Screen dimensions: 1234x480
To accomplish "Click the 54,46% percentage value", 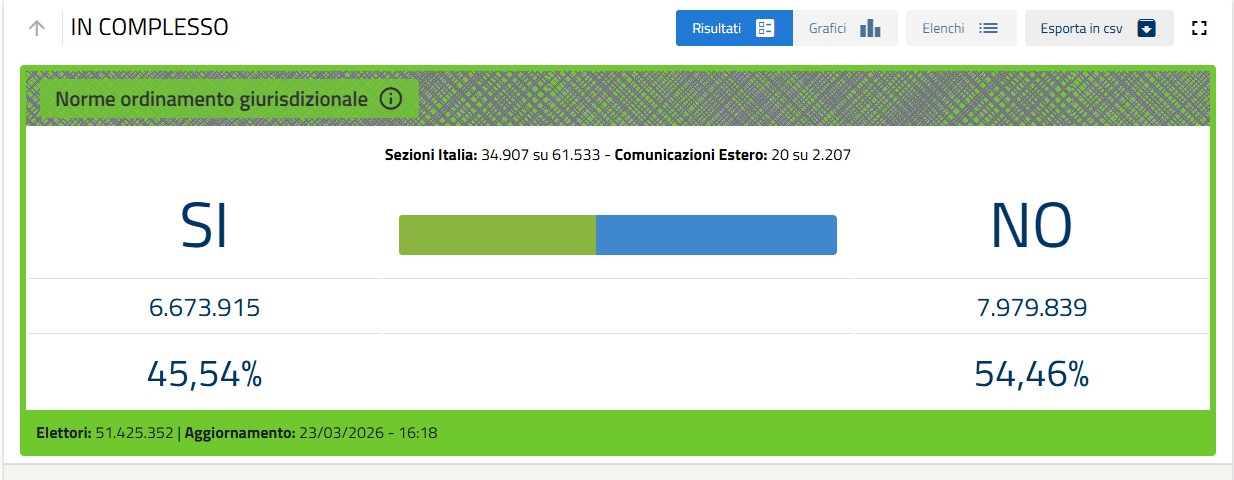I will (1031, 373).
